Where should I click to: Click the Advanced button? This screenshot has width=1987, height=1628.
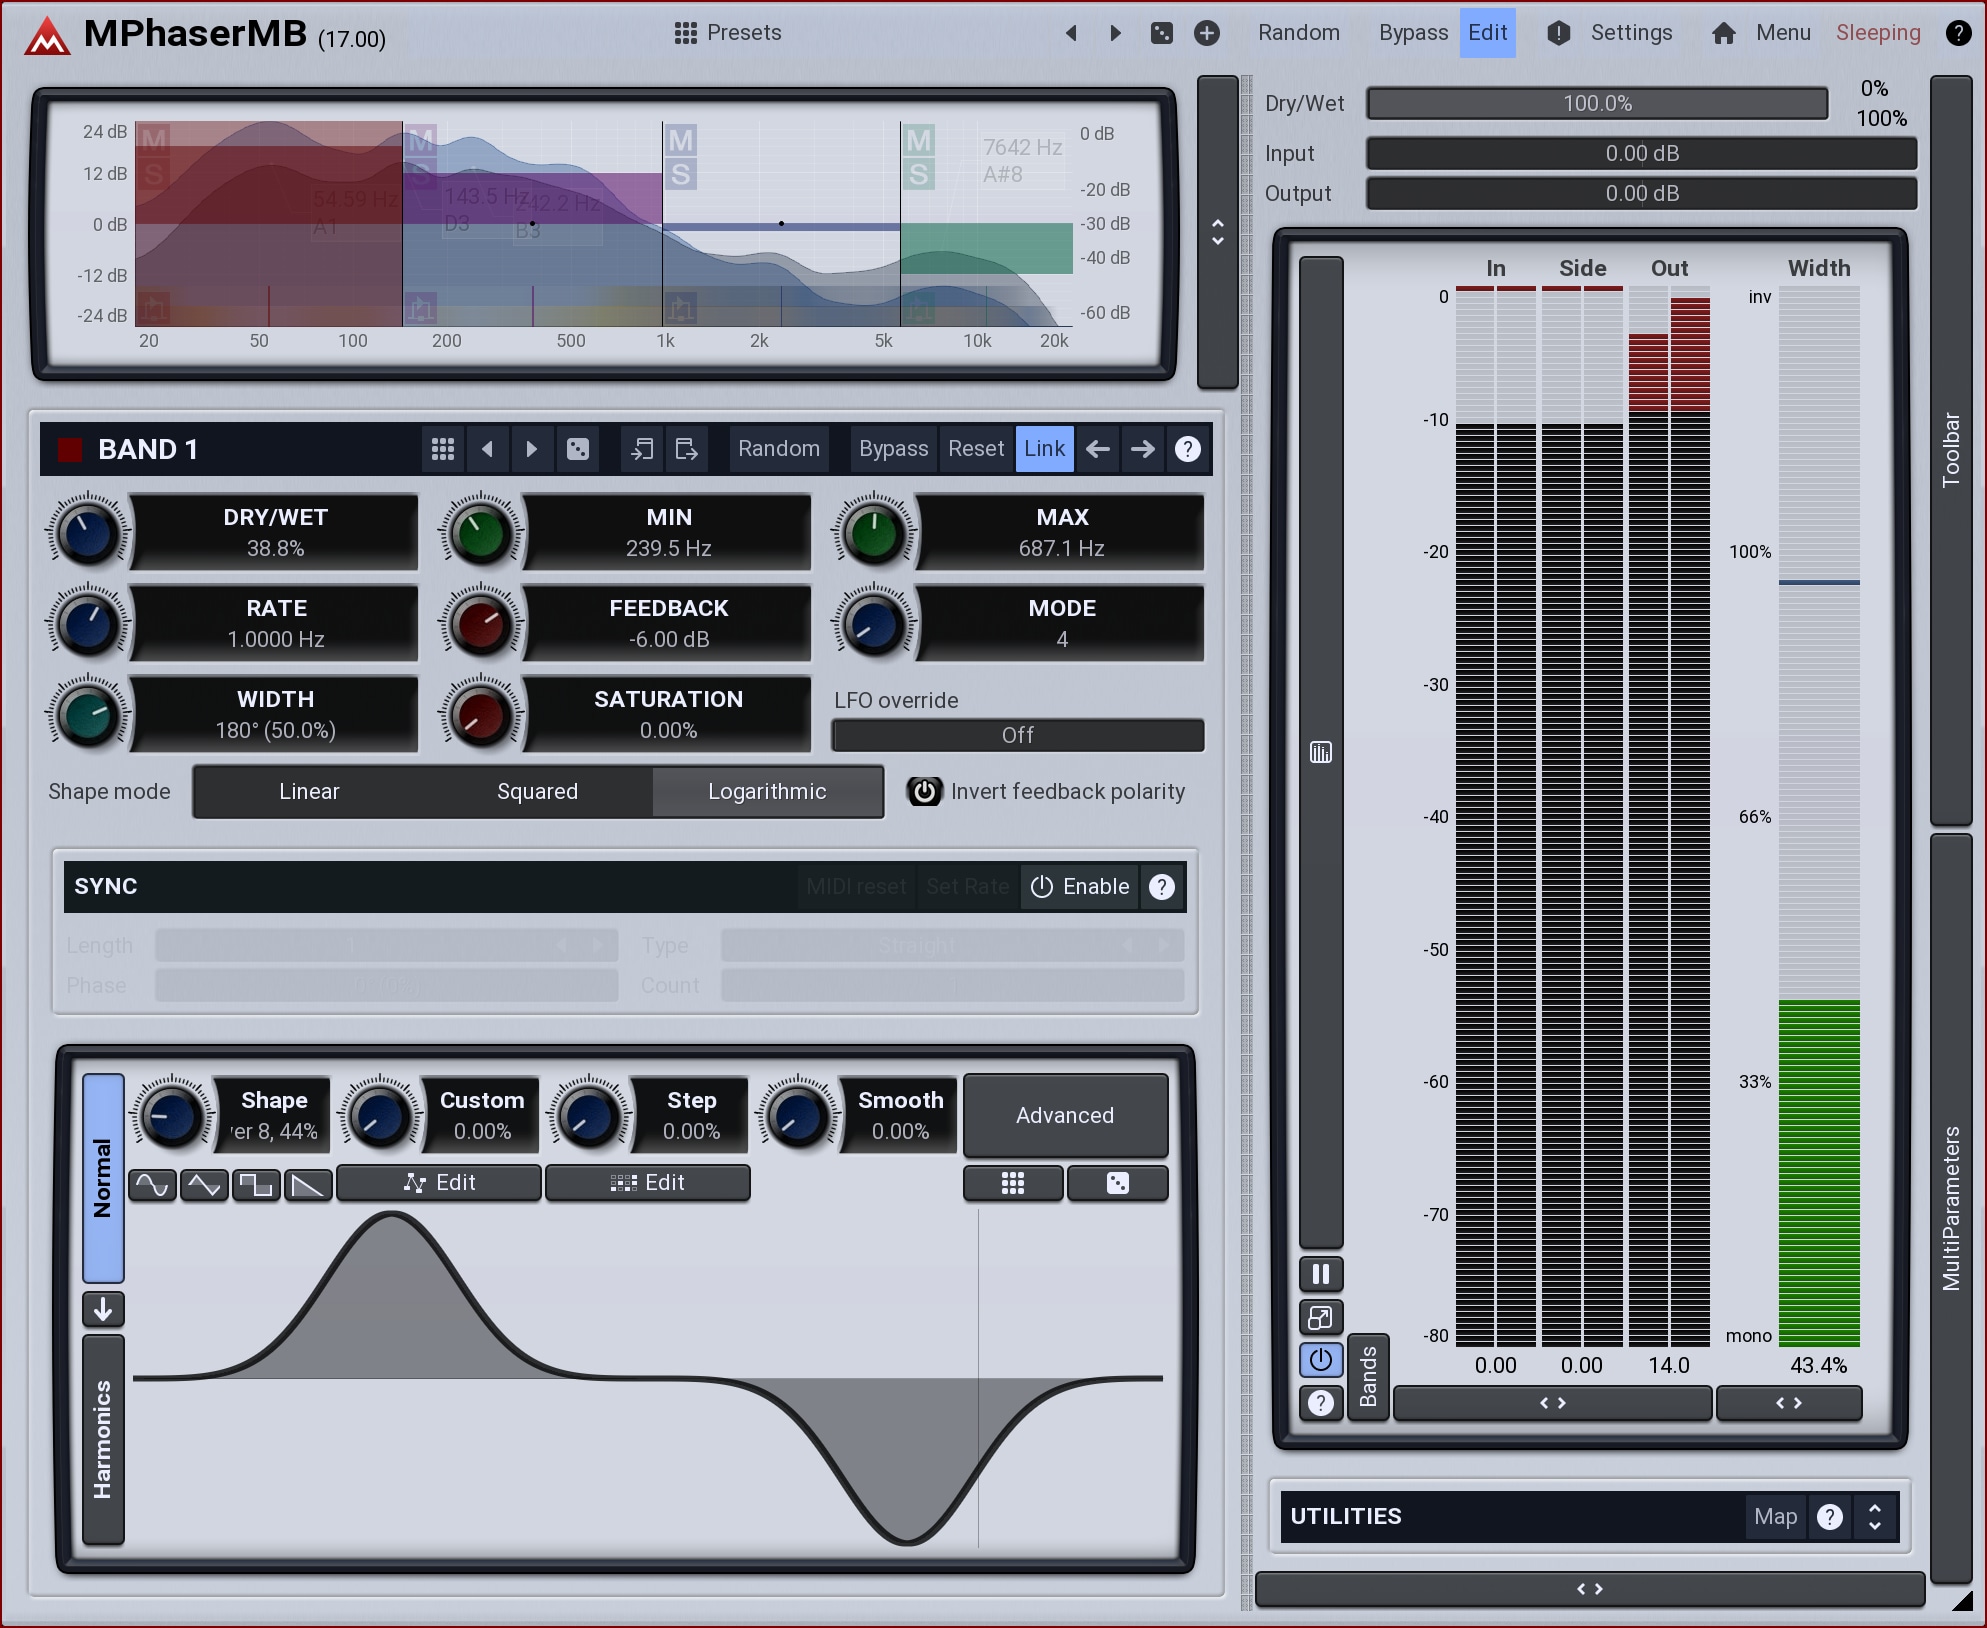pyautogui.click(x=1065, y=1115)
